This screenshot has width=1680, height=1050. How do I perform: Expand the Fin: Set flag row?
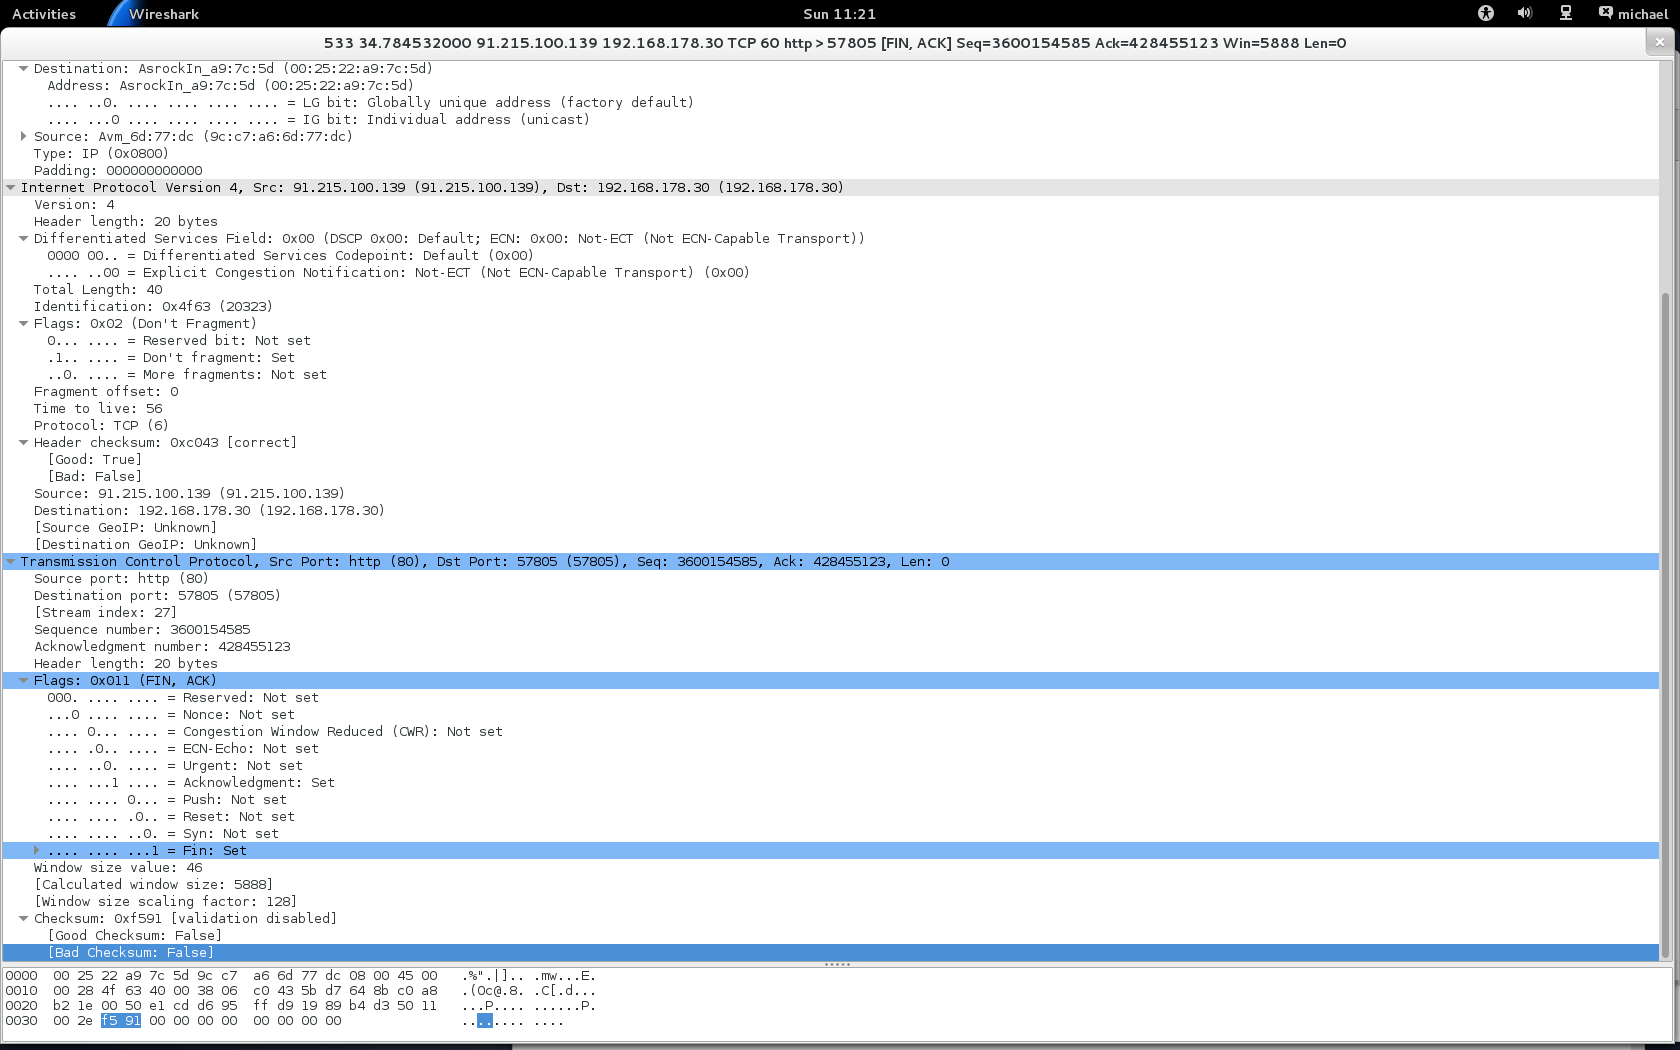tap(37, 851)
